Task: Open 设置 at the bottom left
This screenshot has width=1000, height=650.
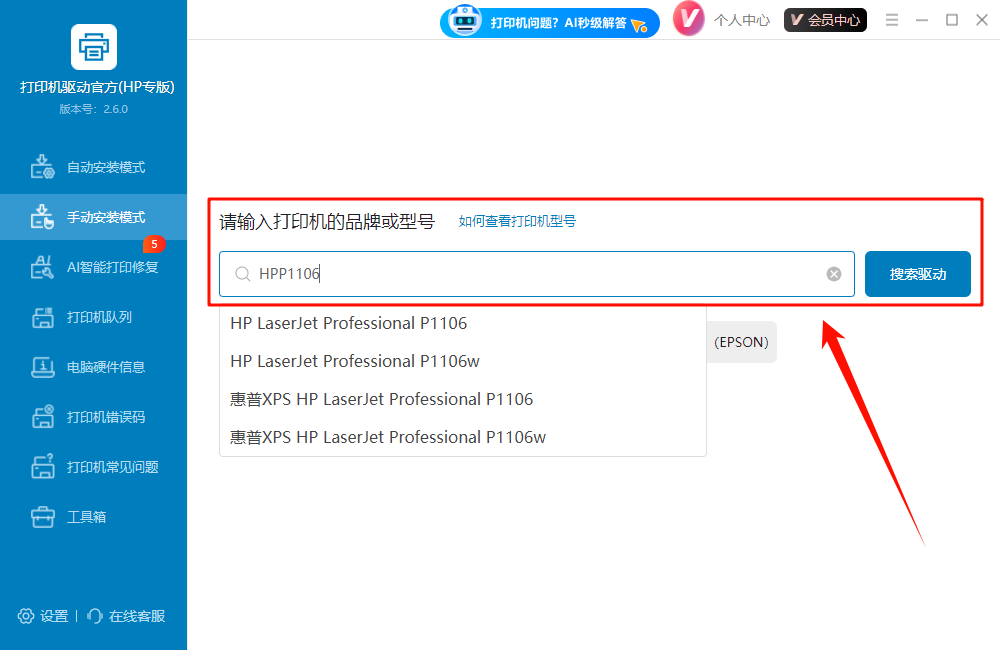Action: tap(43, 616)
